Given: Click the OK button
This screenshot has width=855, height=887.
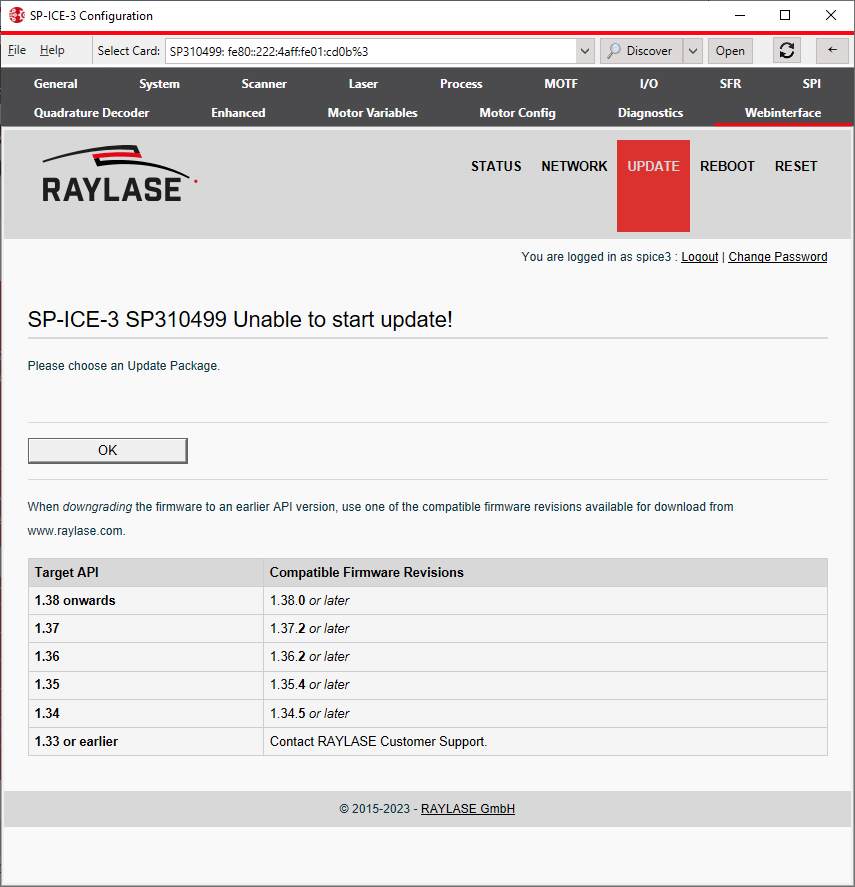Looking at the screenshot, I should coord(108,450).
